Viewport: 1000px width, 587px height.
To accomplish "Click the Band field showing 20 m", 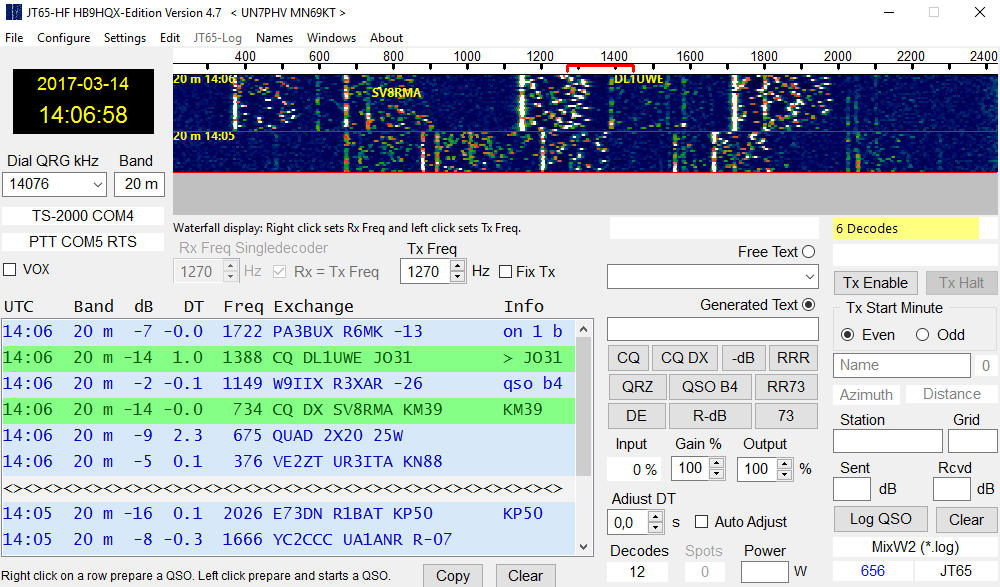I will pyautogui.click(x=140, y=184).
